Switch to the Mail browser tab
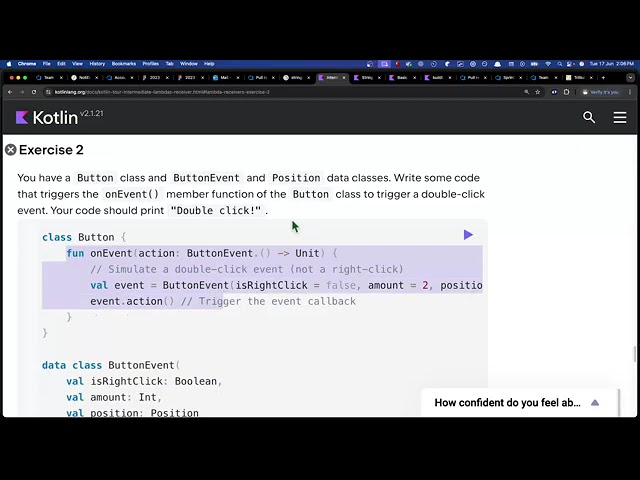The height and width of the screenshot is (480, 640). (225, 78)
